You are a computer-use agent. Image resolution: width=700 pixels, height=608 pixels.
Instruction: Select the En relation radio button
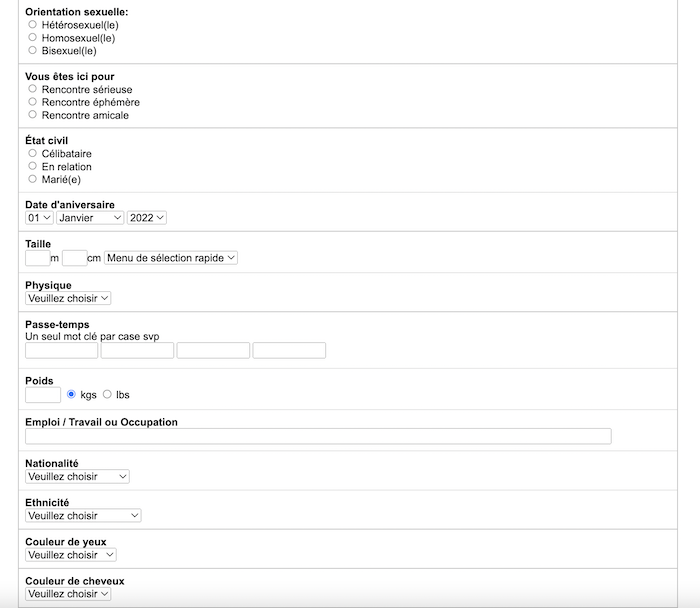point(32,166)
